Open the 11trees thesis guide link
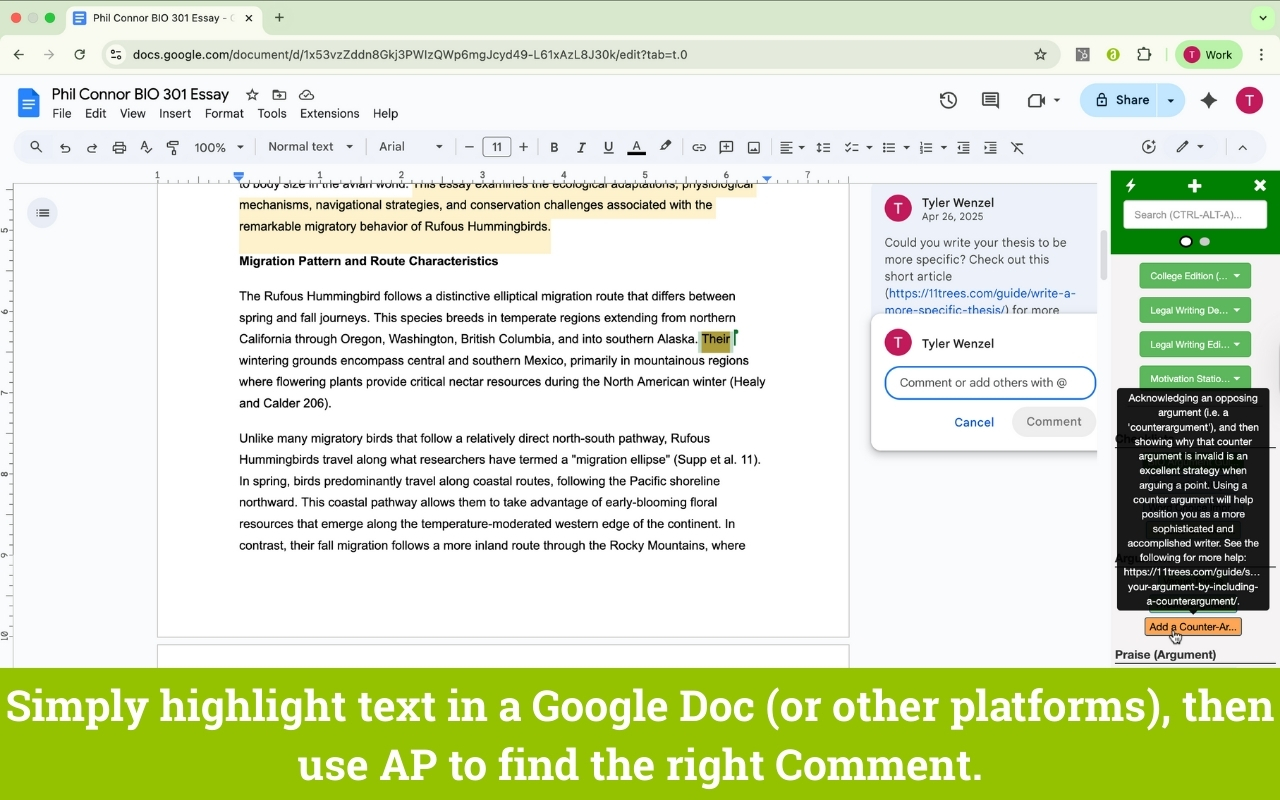1280x800 pixels. pos(980,293)
